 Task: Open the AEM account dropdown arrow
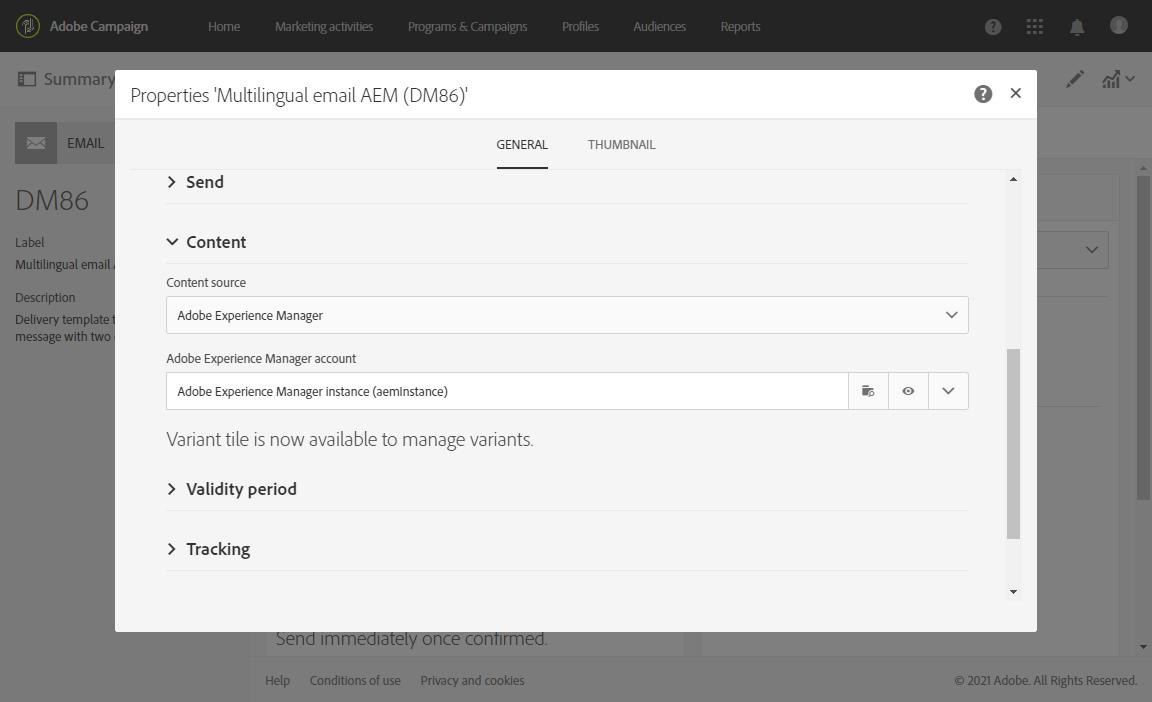[948, 391]
